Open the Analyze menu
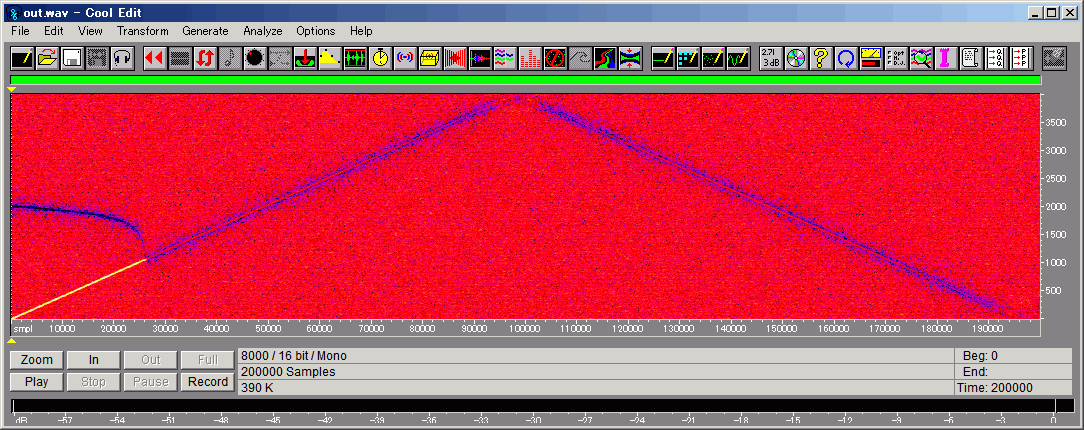 click(263, 31)
